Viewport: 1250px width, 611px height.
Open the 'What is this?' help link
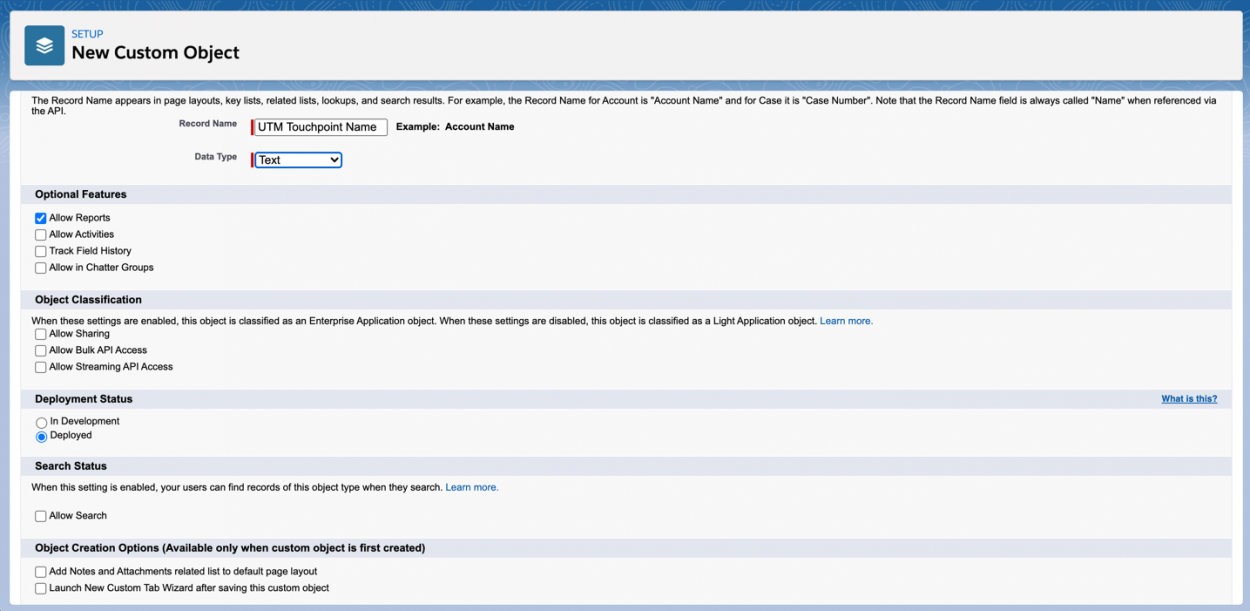[1189, 399]
